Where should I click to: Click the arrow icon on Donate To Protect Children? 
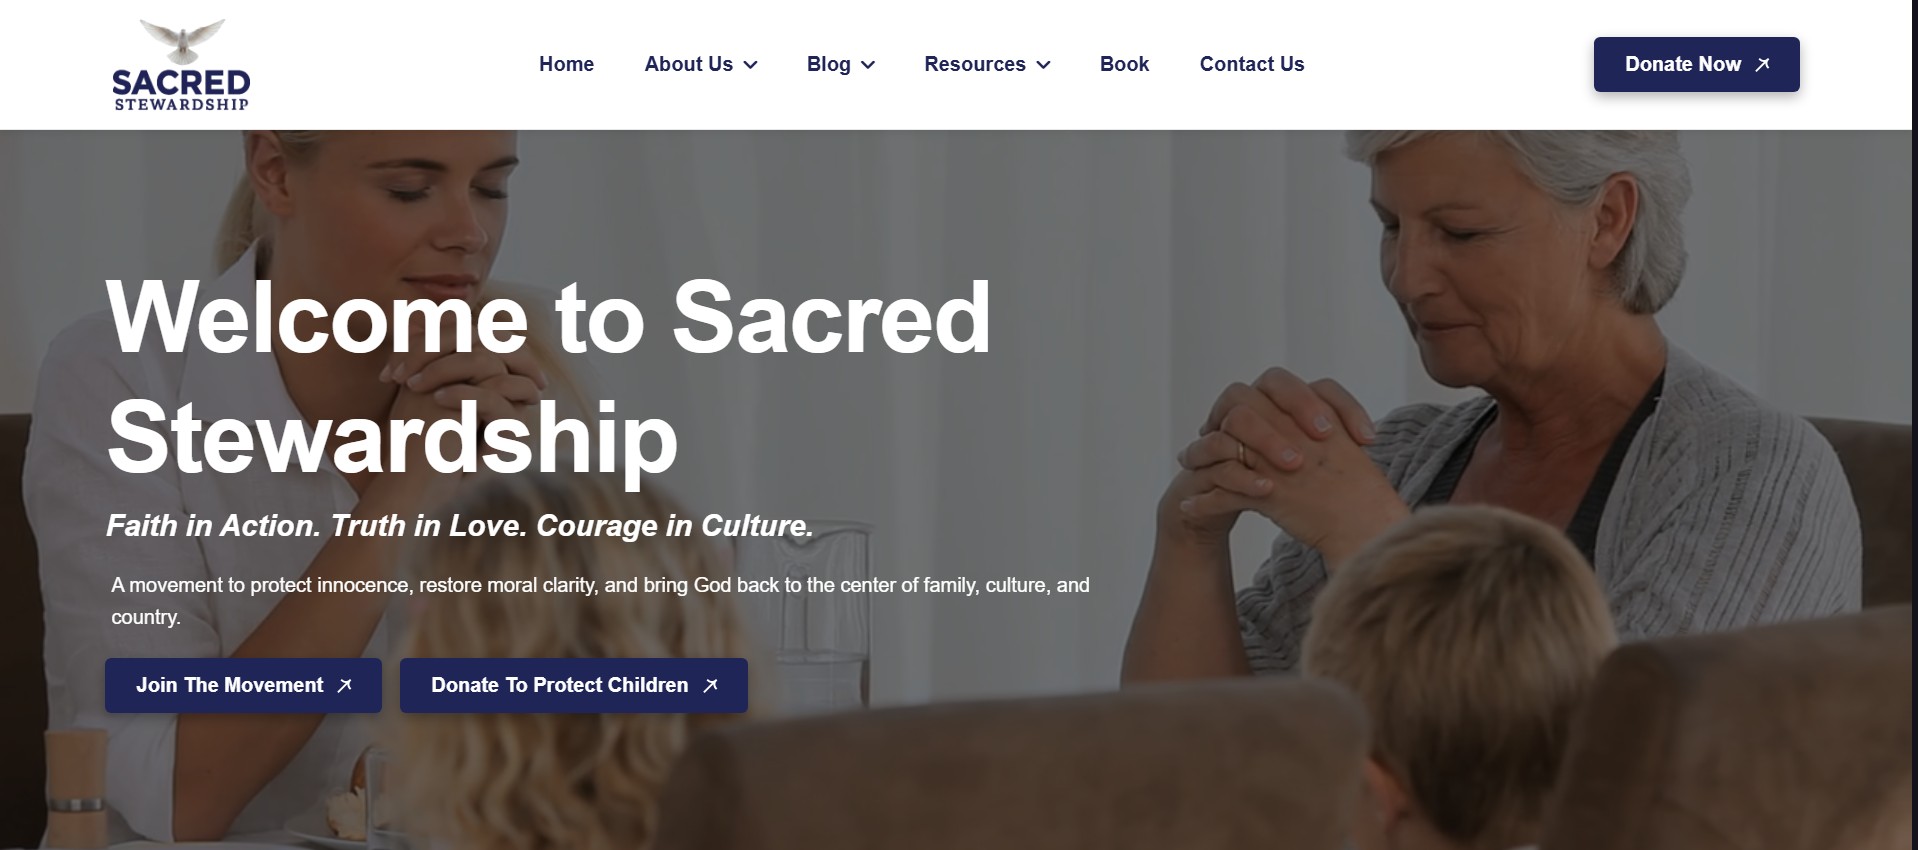[x=711, y=686]
